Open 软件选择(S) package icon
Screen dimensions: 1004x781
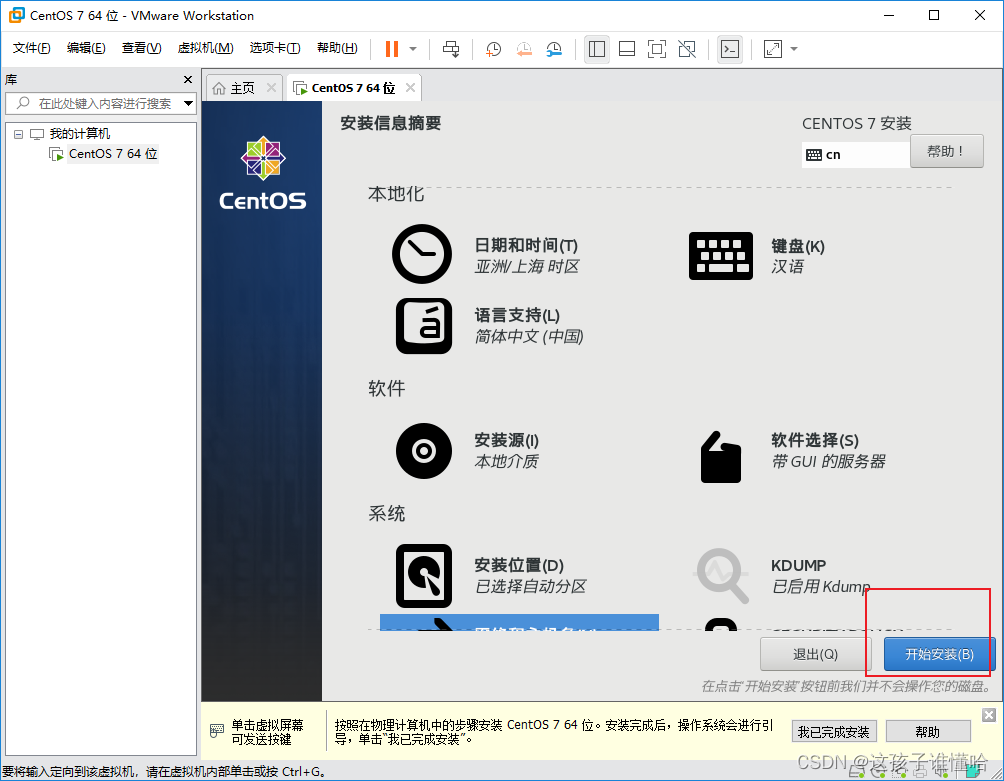click(x=720, y=456)
